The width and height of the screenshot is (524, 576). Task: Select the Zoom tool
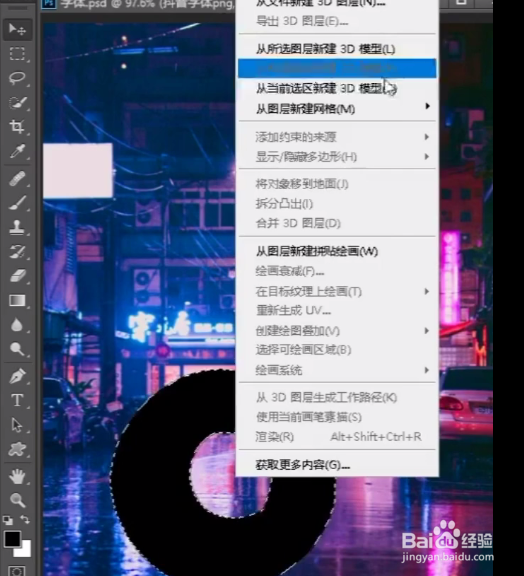click(x=17, y=500)
